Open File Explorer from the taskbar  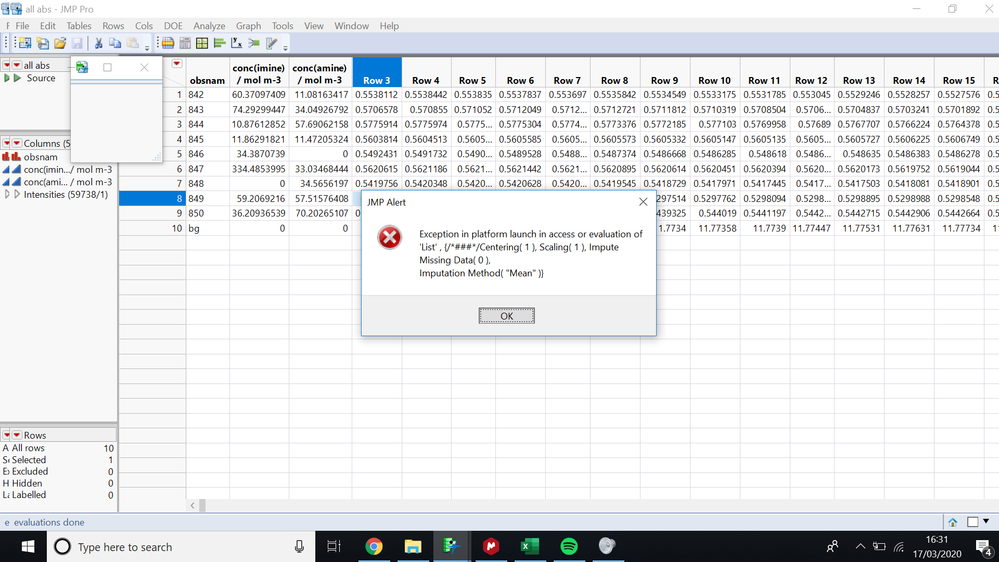tap(413, 546)
